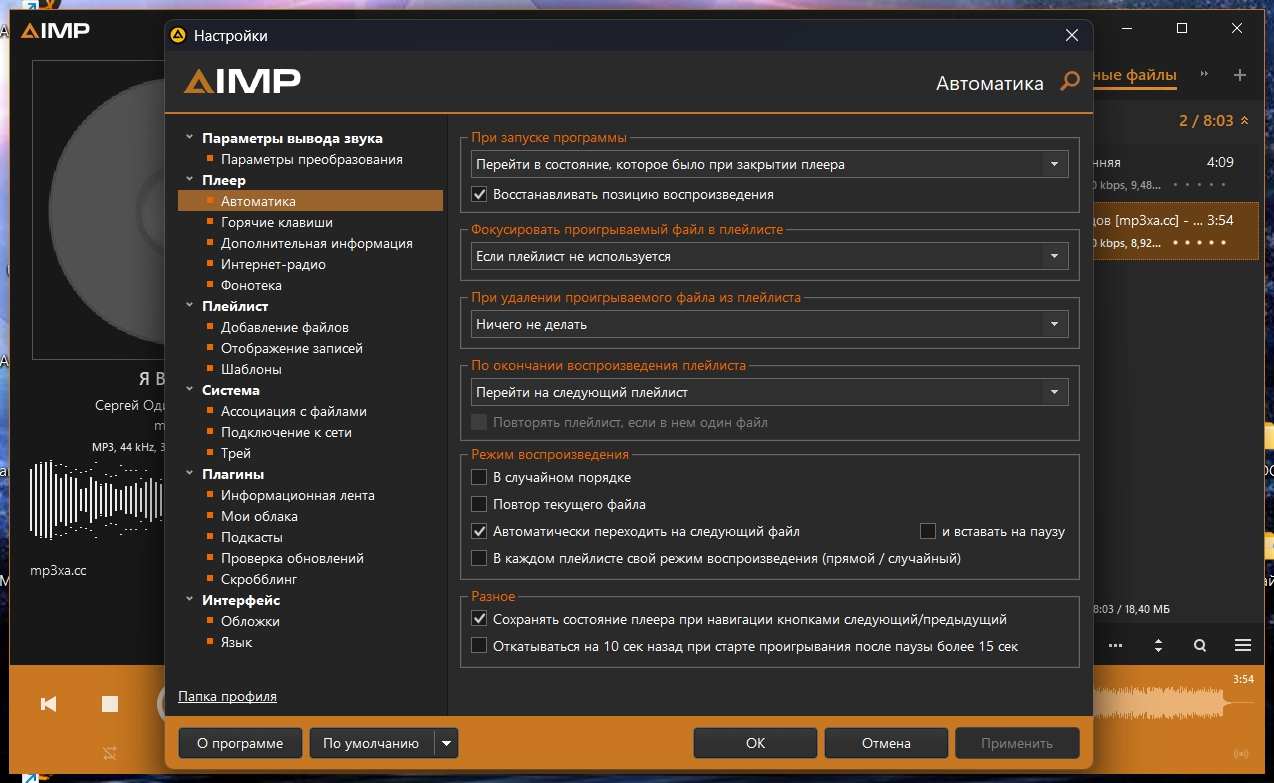
Task: Open the three-dots menu in the playlist toolbar
Action: coord(1115,645)
